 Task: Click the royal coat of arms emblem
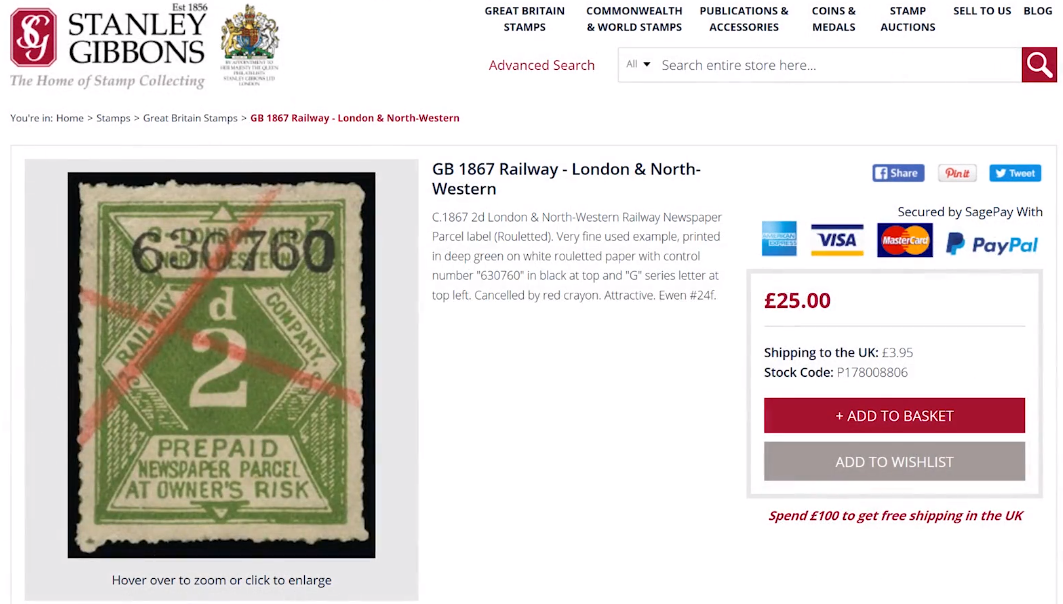coord(249,44)
